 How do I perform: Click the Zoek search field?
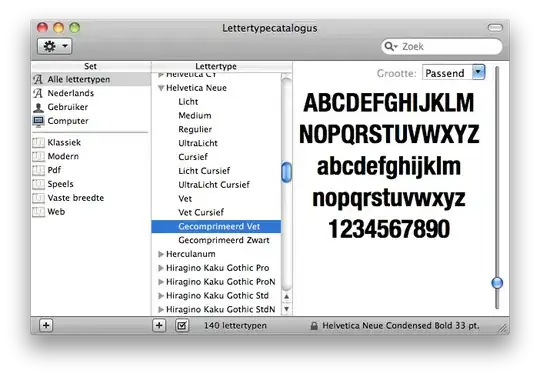(x=442, y=46)
